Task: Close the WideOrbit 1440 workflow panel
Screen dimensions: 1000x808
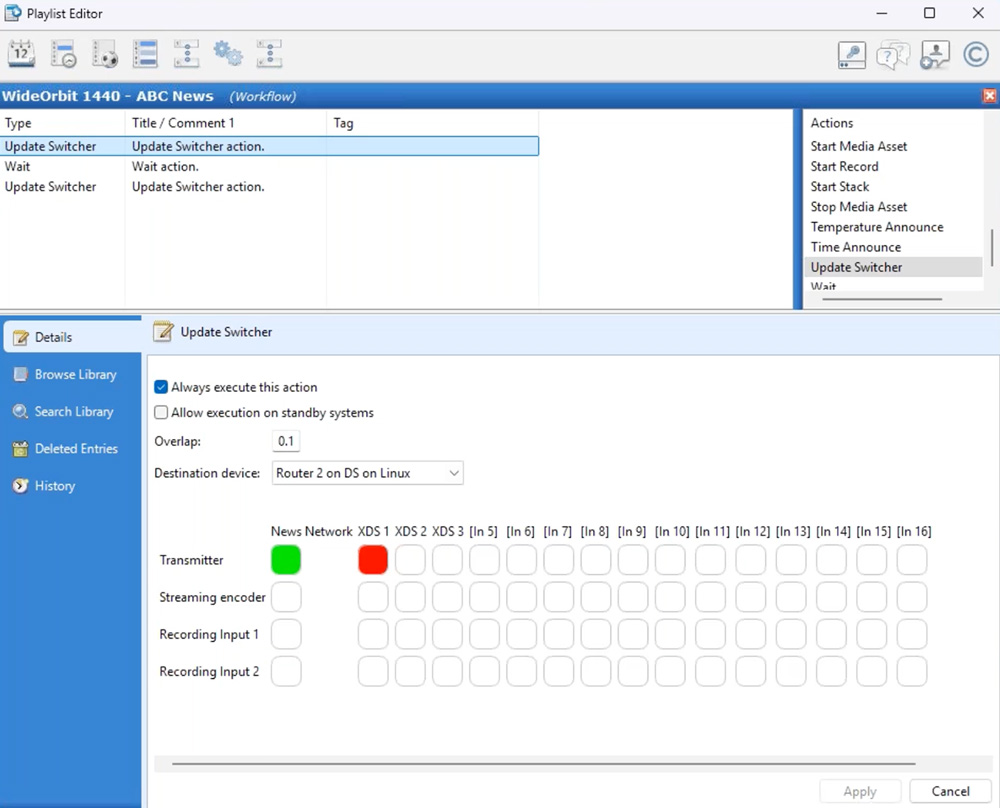Action: point(989,96)
